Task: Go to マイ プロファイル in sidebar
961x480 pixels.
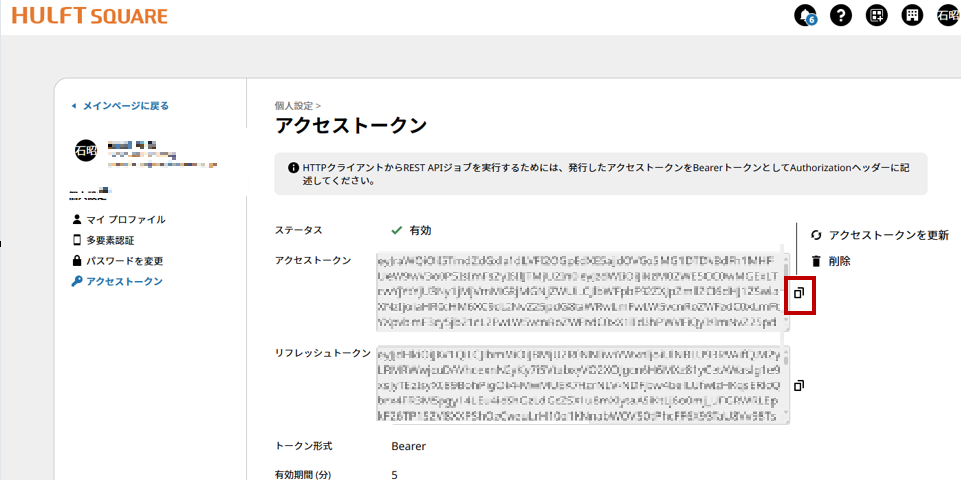Action: (125, 219)
